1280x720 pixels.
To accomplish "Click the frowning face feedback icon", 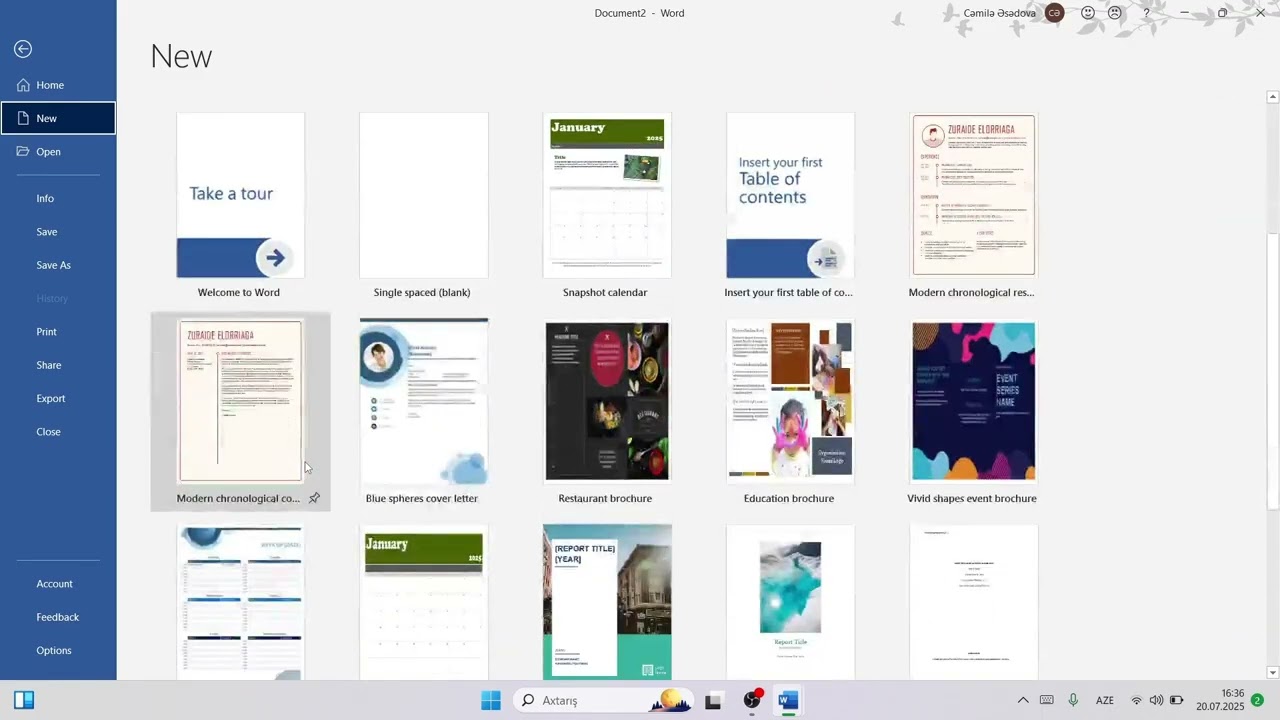I will click(x=1115, y=13).
